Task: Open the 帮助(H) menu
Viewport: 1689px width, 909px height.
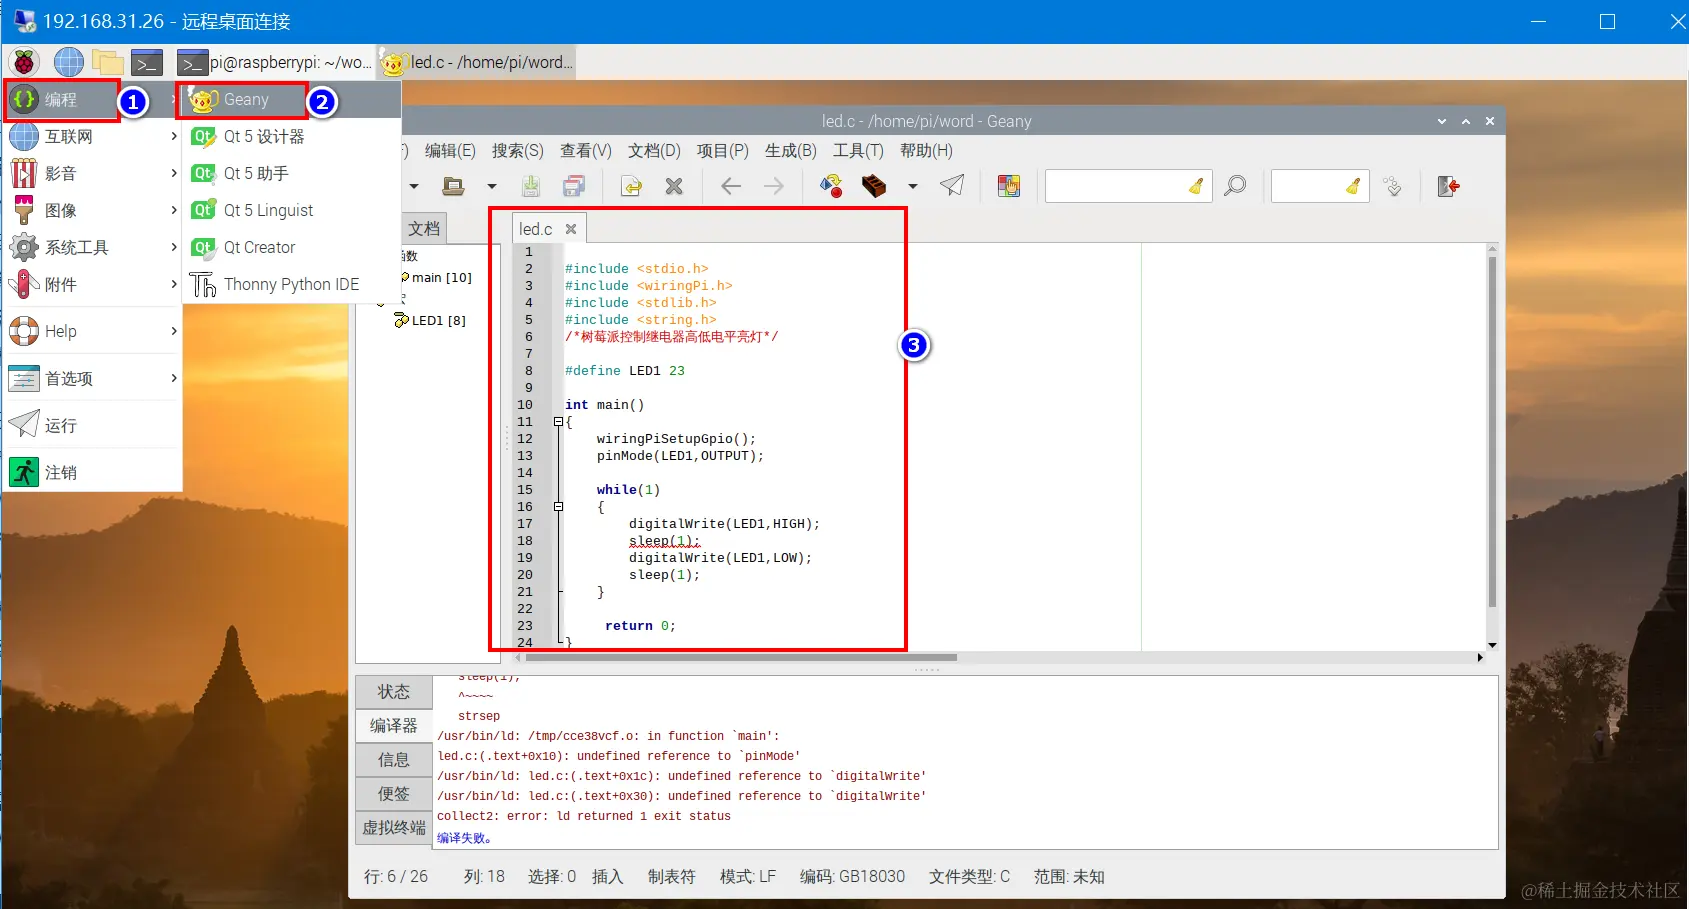Action: (926, 151)
